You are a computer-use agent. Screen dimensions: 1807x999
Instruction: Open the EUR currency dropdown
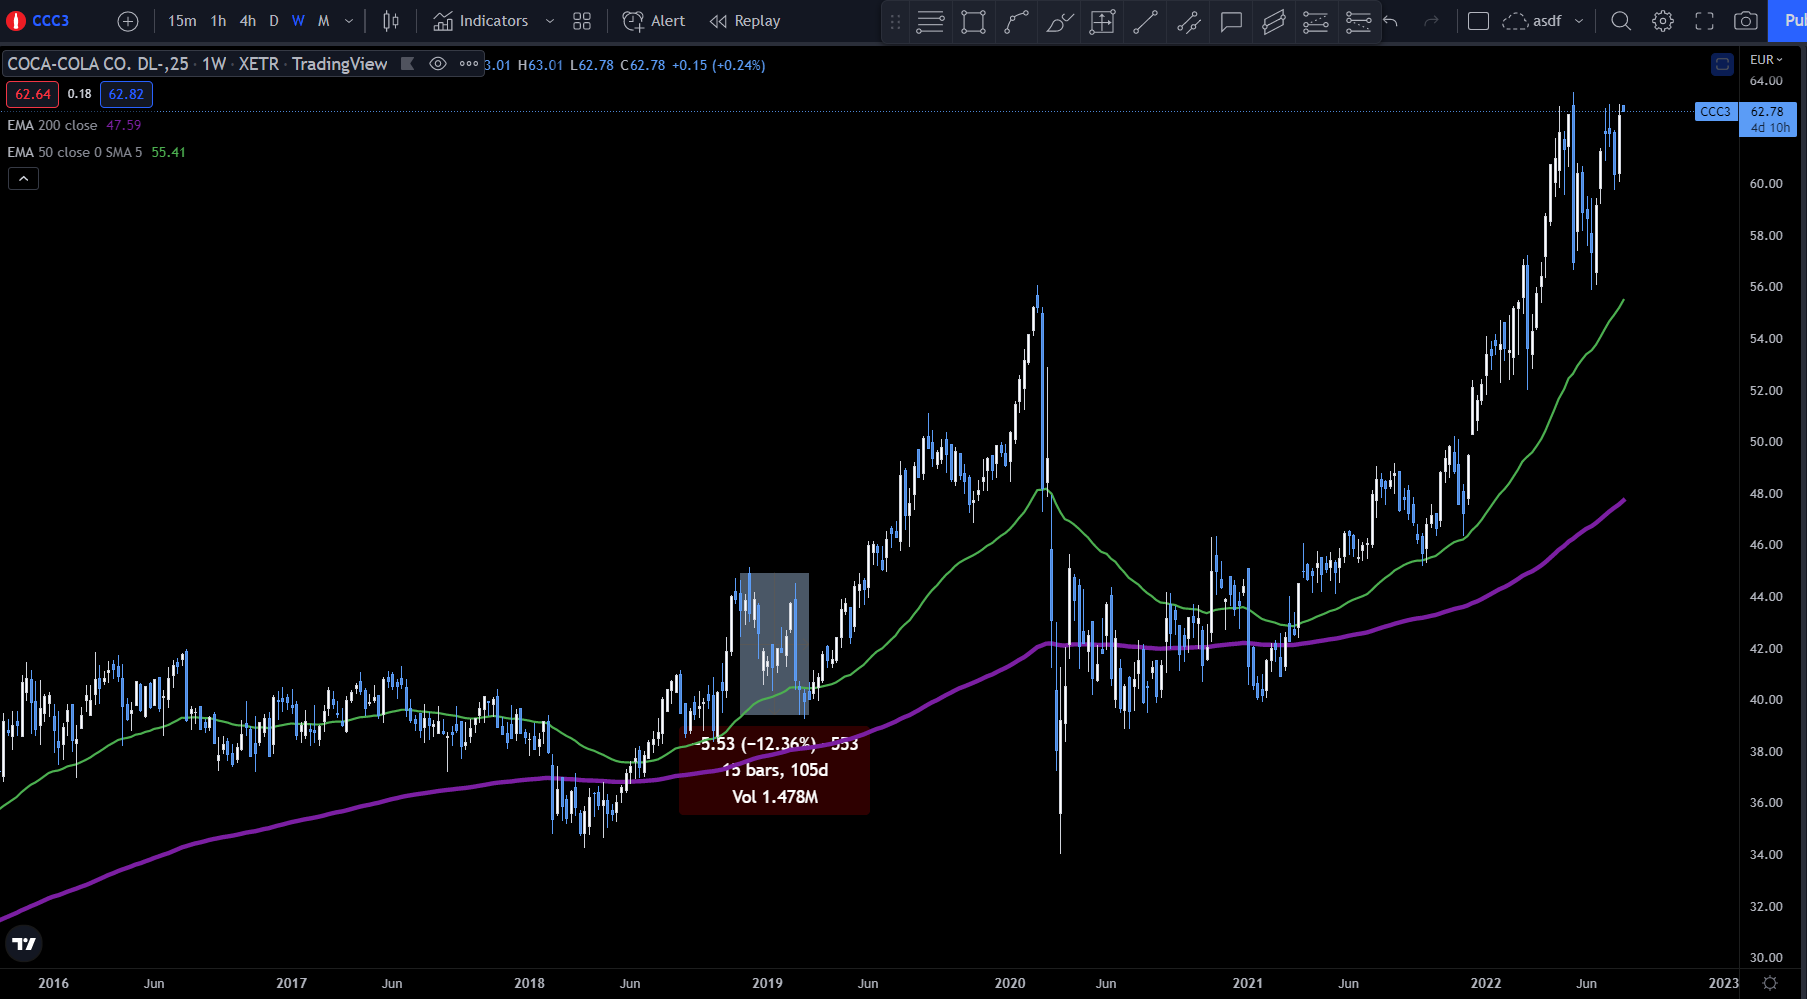click(1766, 60)
